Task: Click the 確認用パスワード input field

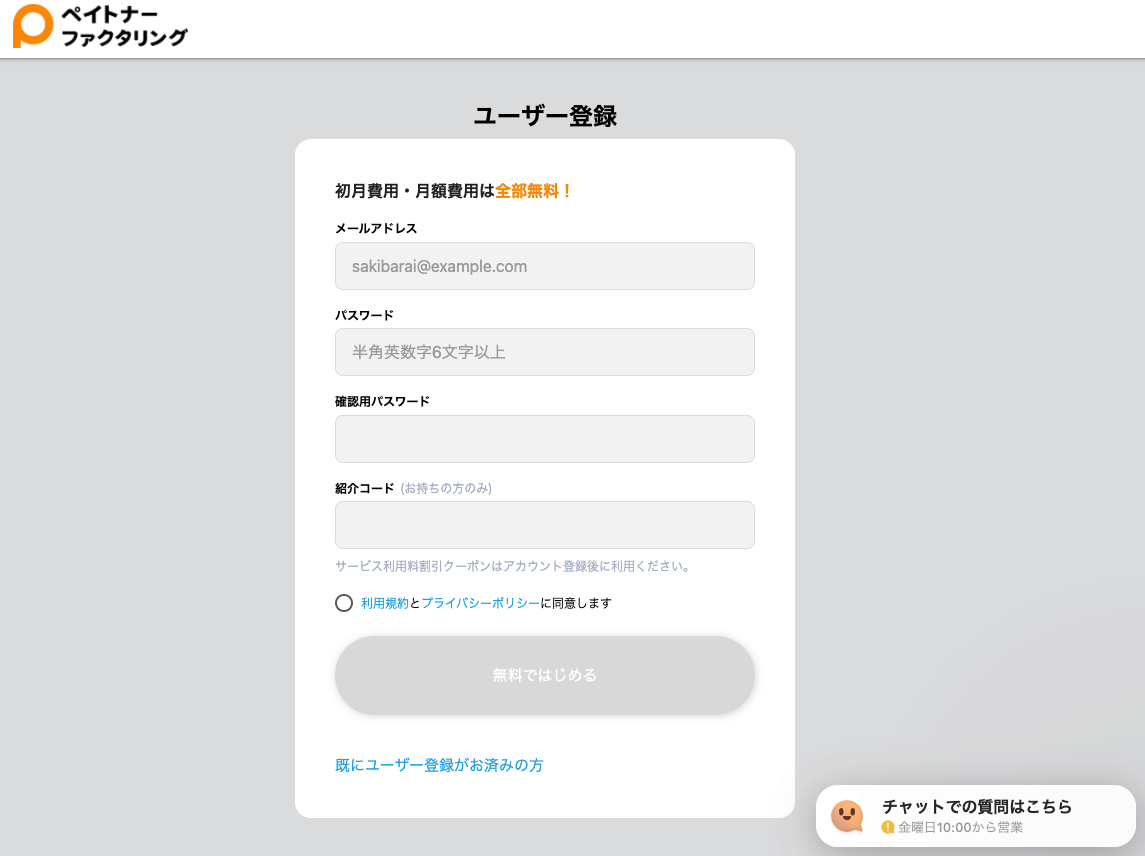Action: [x=545, y=439]
